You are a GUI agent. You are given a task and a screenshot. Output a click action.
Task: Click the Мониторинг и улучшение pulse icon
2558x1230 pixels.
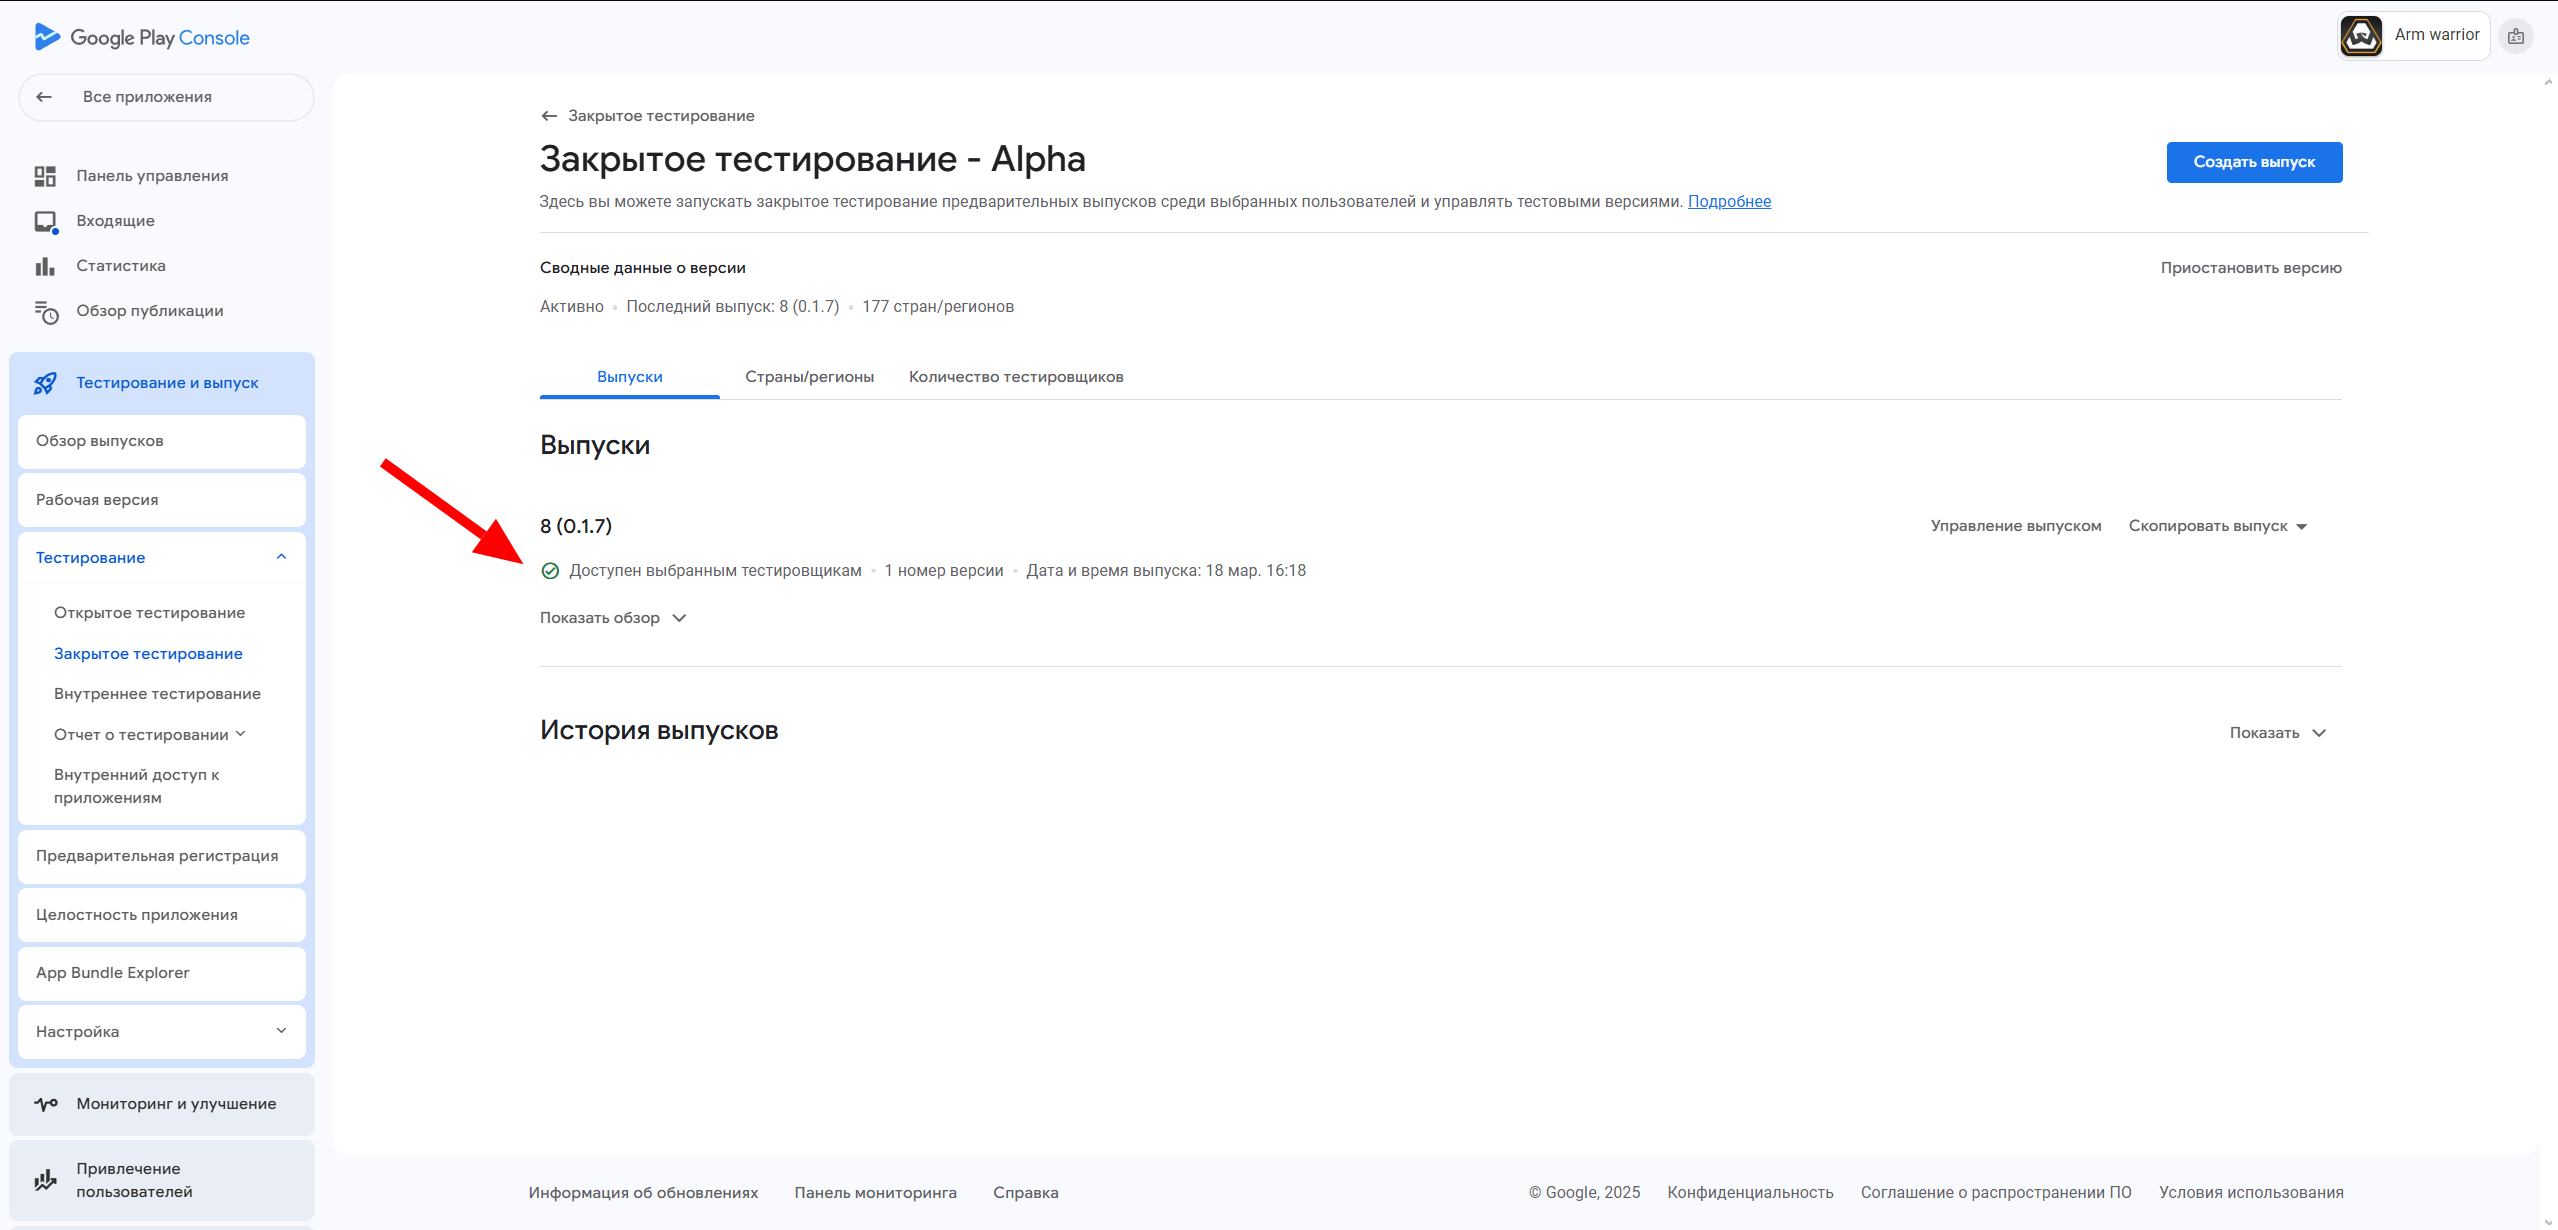click(46, 1104)
